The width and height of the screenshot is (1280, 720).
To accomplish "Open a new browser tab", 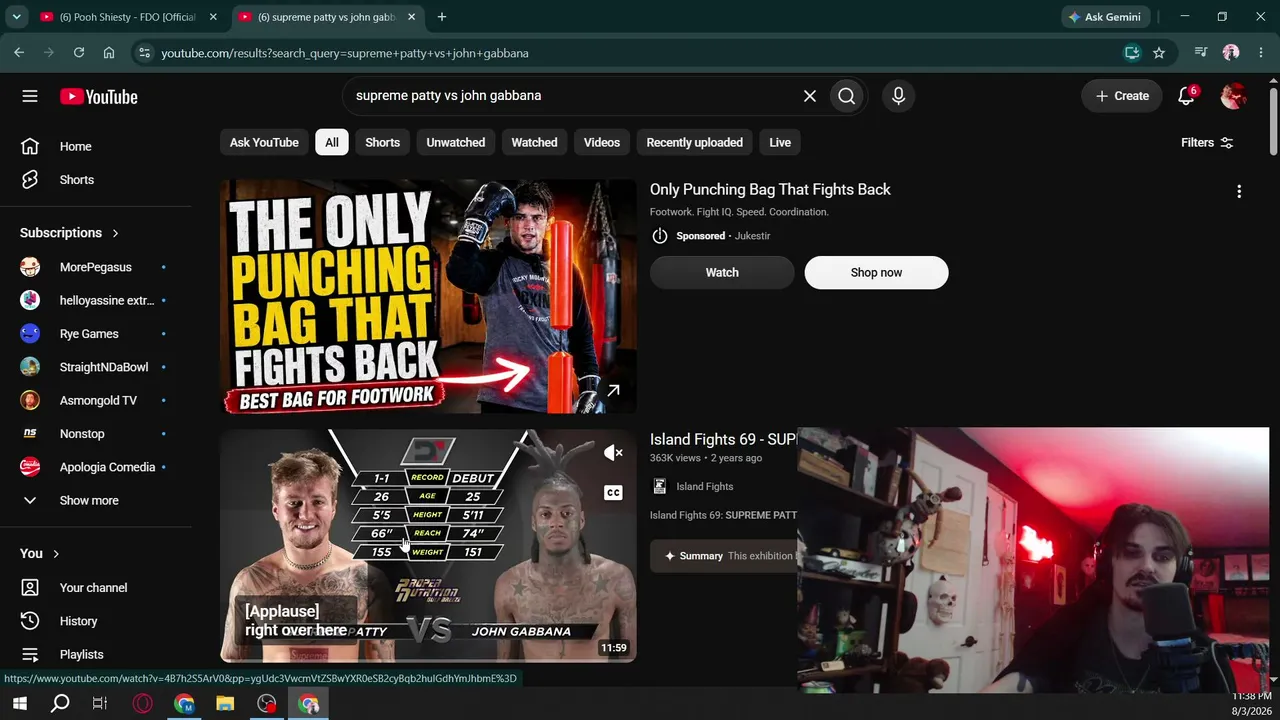I will [442, 17].
